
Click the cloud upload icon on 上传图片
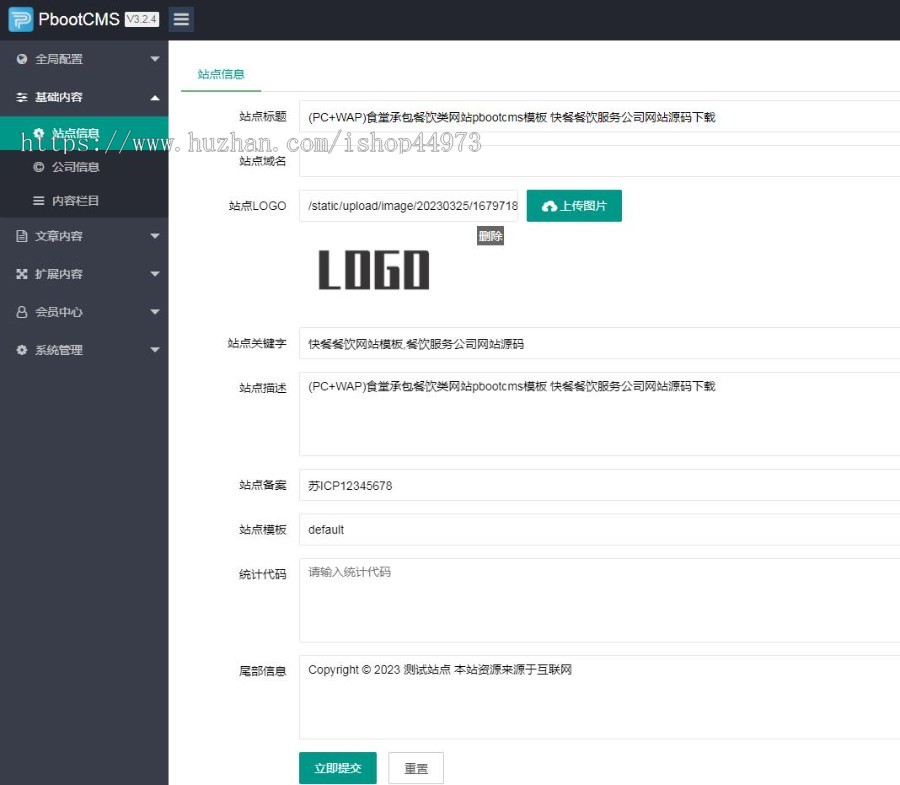549,206
